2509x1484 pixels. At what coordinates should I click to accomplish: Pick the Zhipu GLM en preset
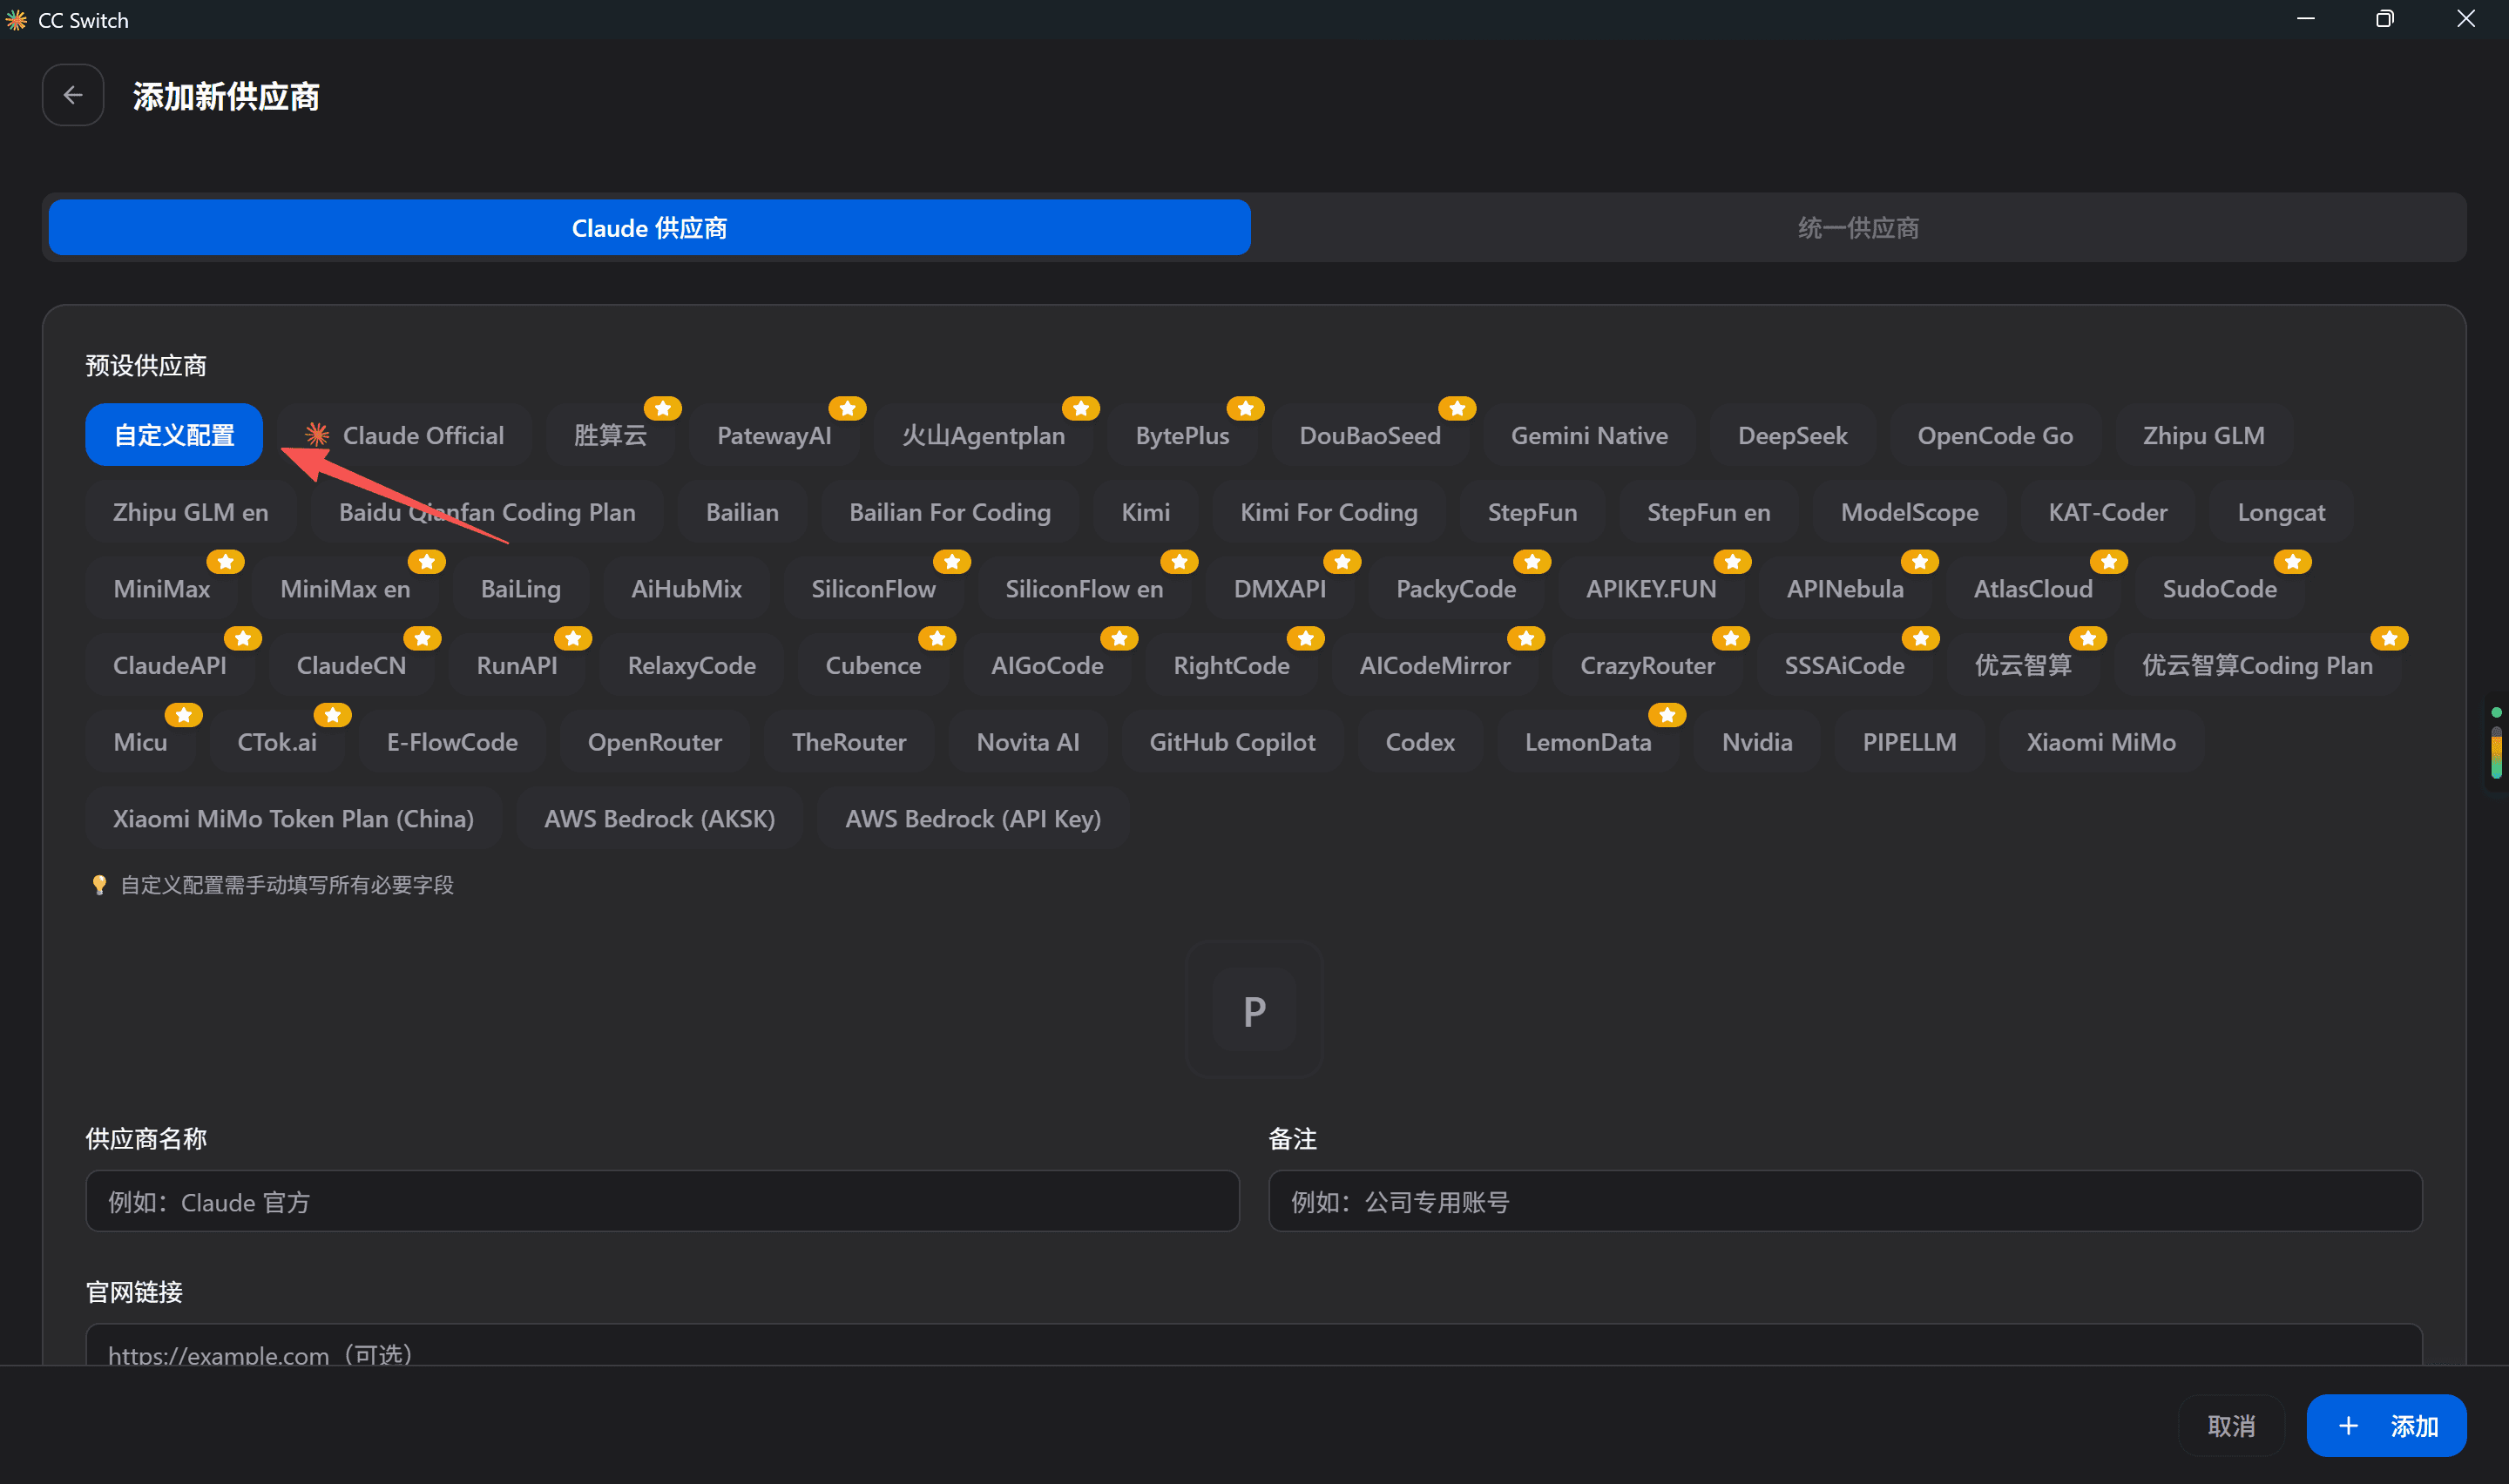coord(191,512)
